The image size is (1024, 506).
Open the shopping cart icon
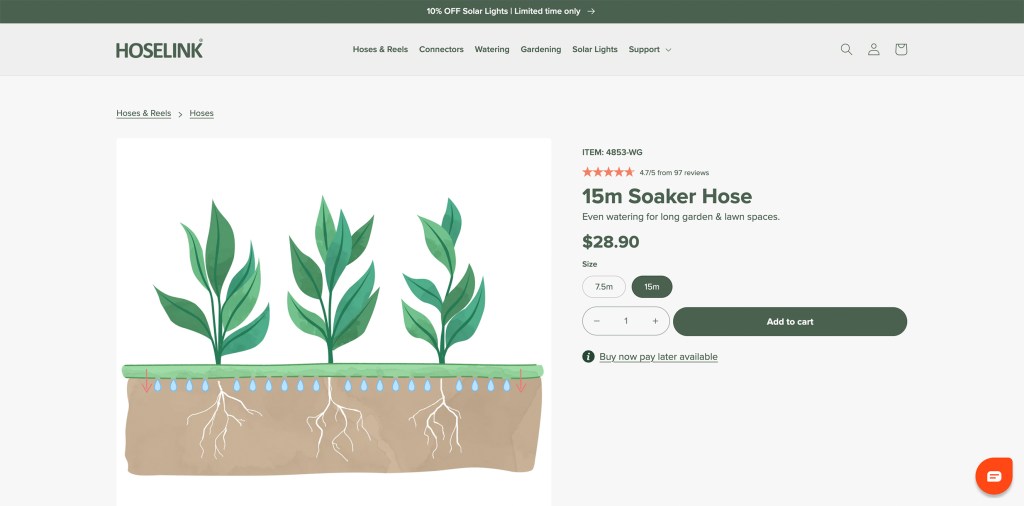pos(901,49)
